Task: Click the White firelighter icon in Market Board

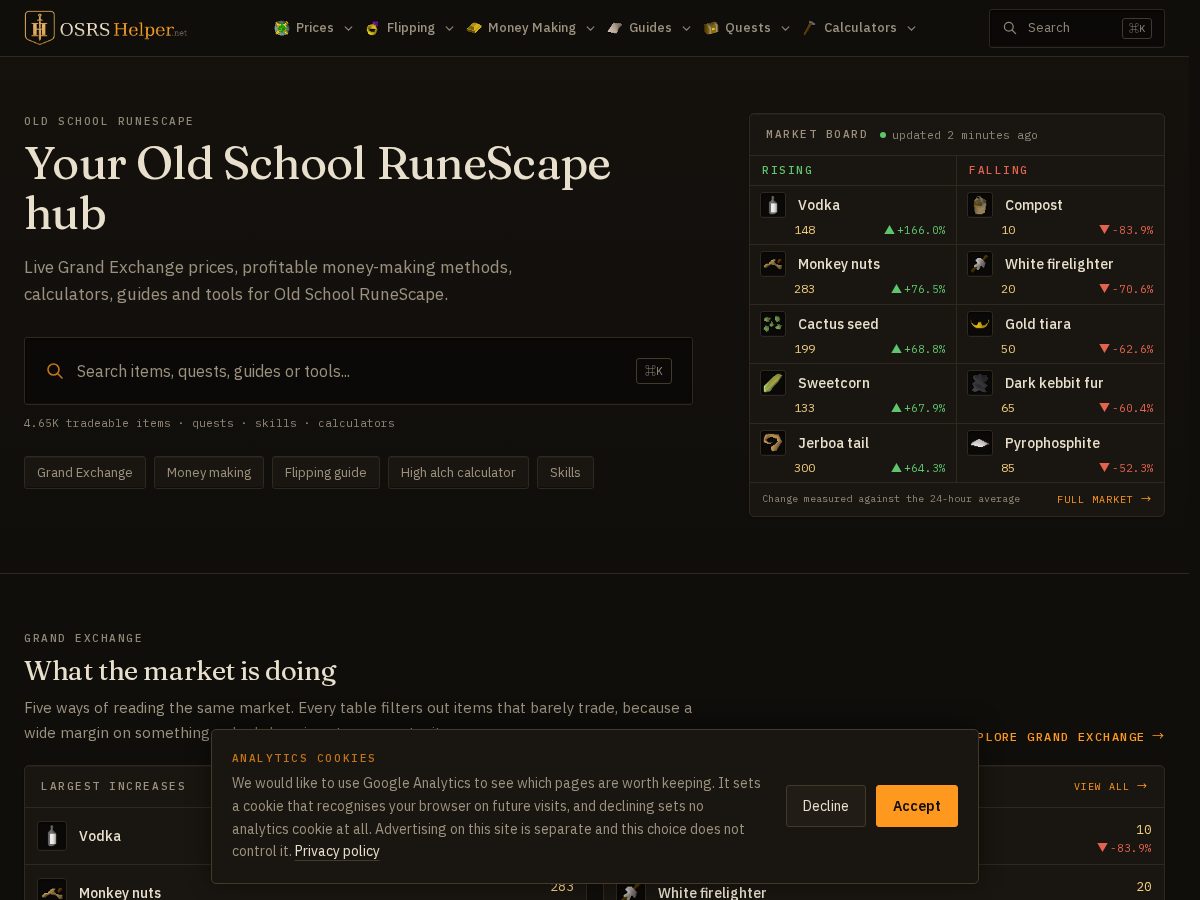Action: coord(980,264)
